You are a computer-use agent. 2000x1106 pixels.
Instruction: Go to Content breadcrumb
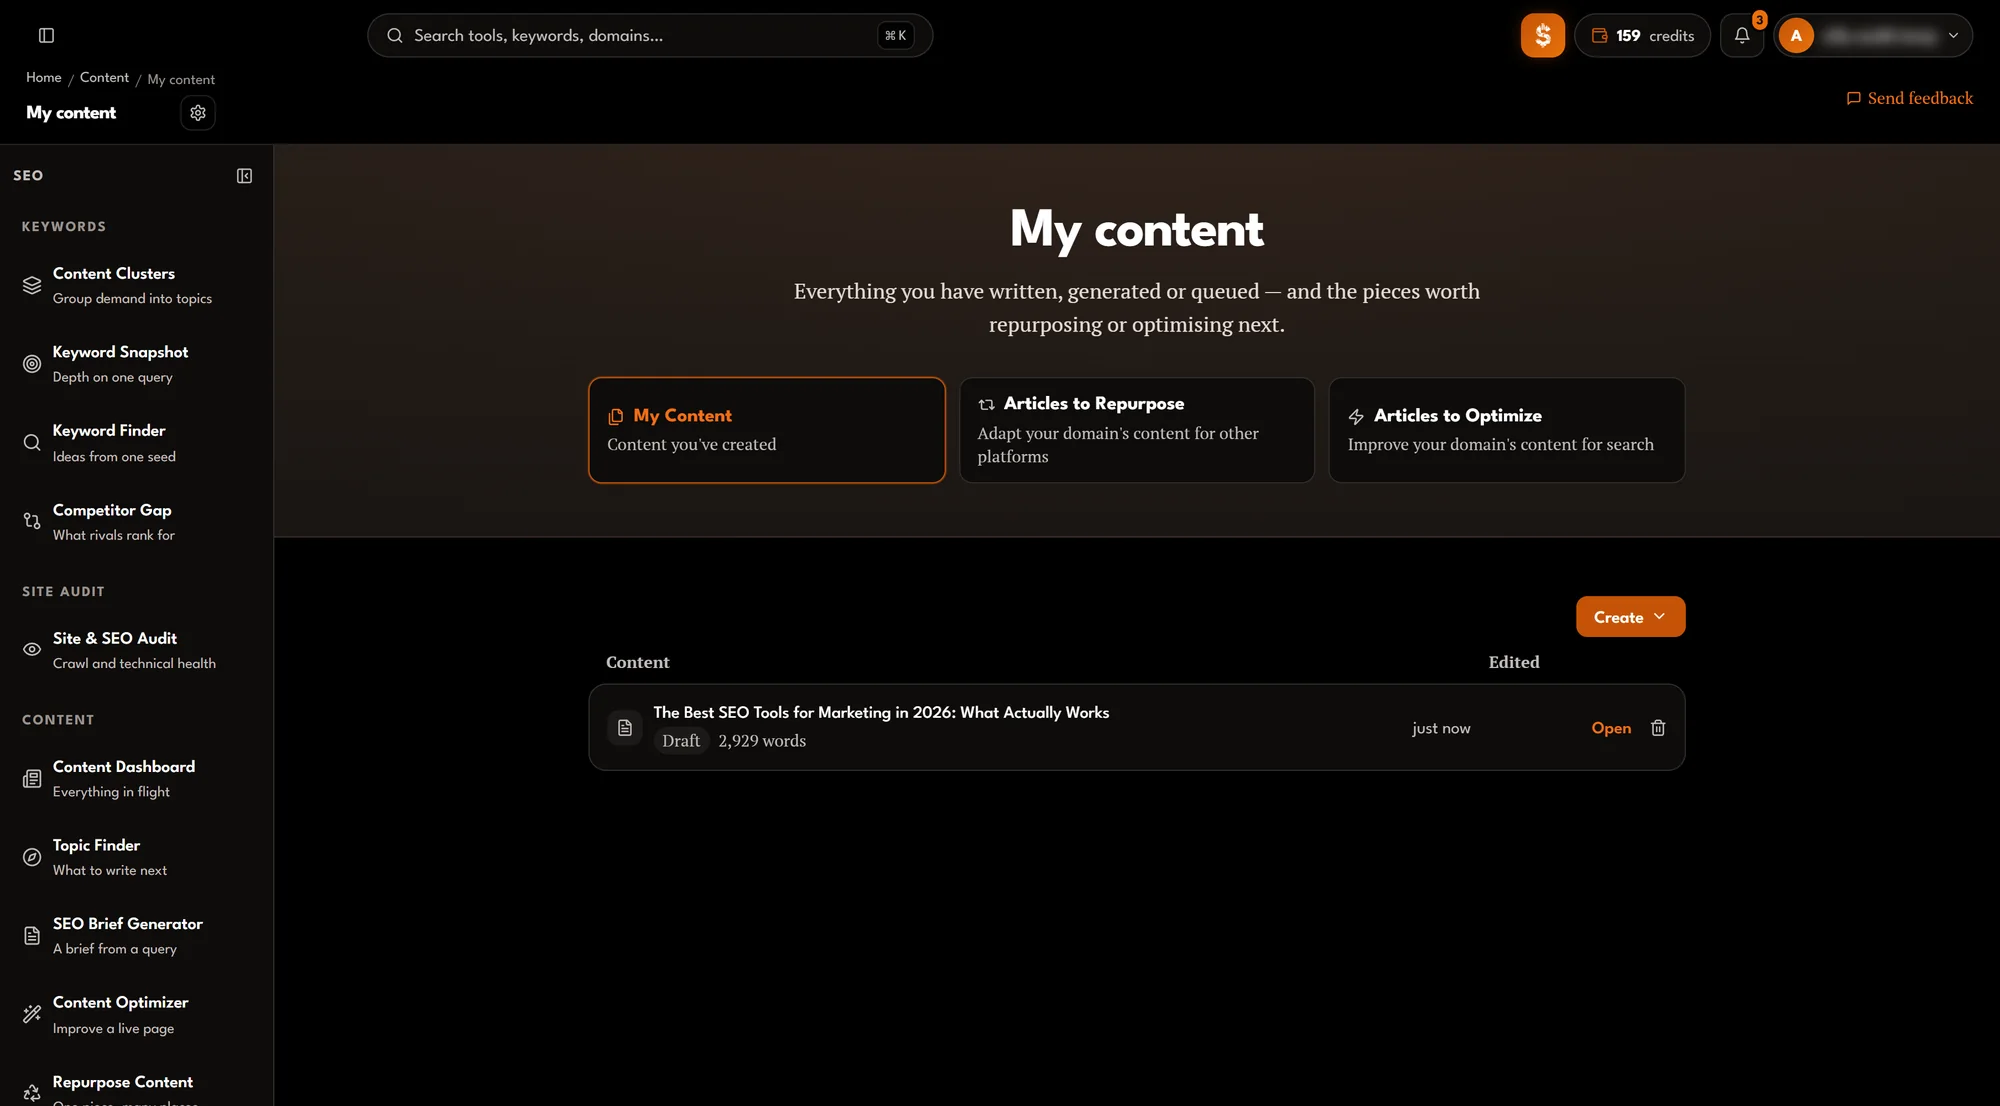[104, 77]
